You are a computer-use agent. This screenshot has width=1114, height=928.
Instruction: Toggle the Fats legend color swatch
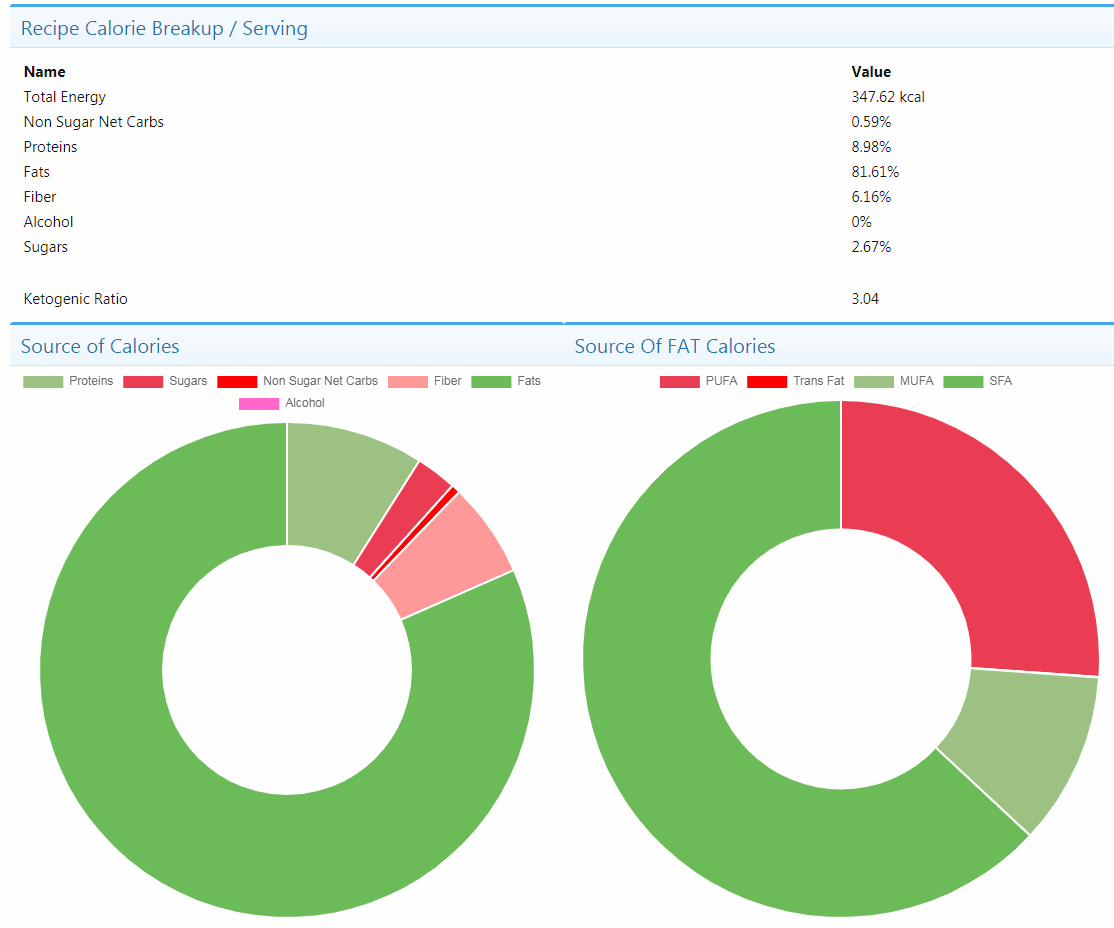[x=491, y=382]
